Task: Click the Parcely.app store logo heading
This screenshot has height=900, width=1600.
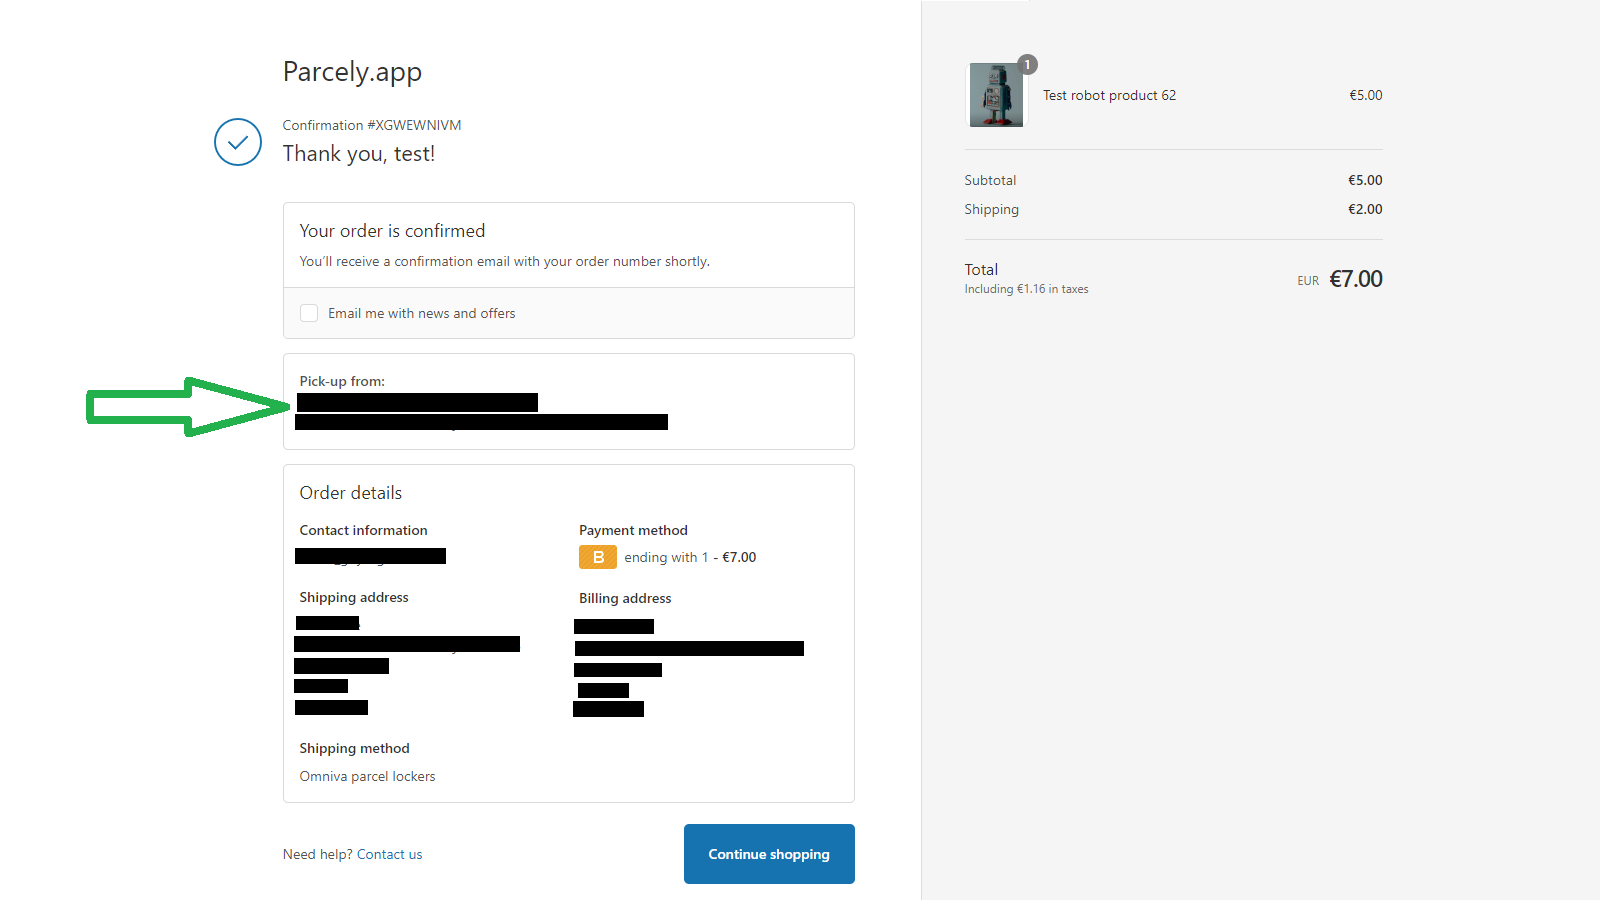Action: pos(352,71)
